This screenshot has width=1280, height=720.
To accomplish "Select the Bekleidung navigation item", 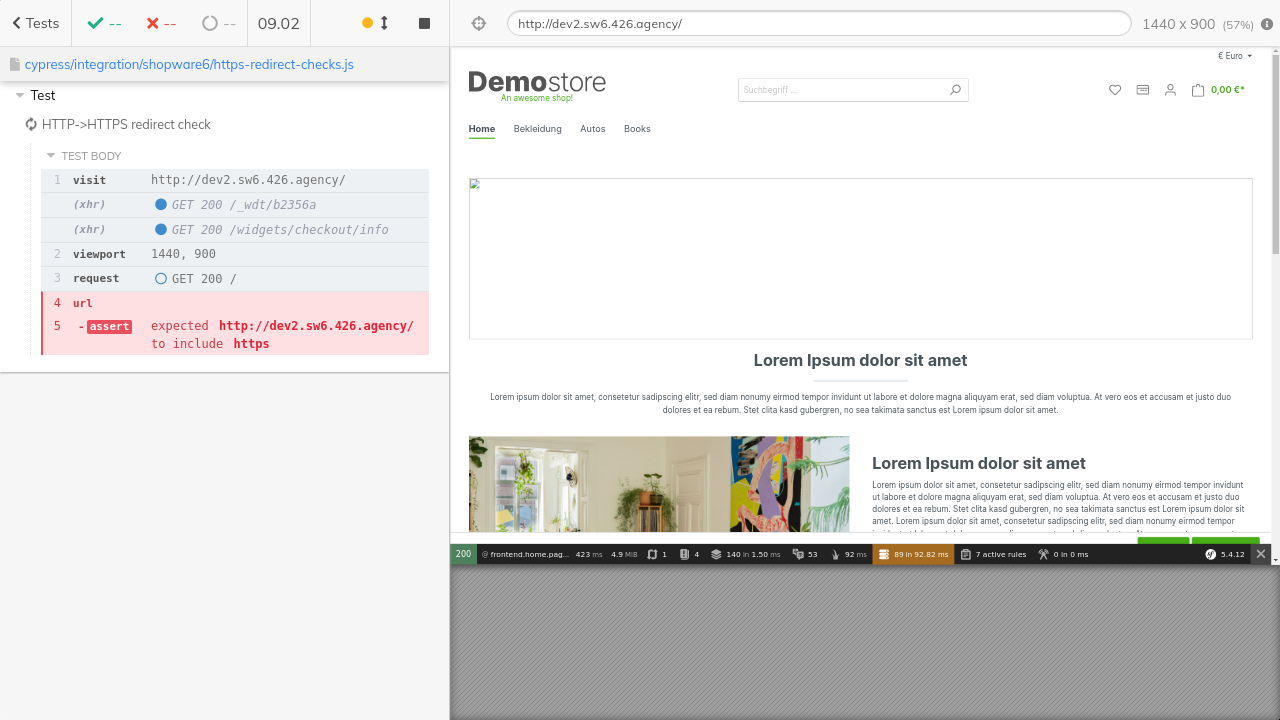I will tap(537, 129).
